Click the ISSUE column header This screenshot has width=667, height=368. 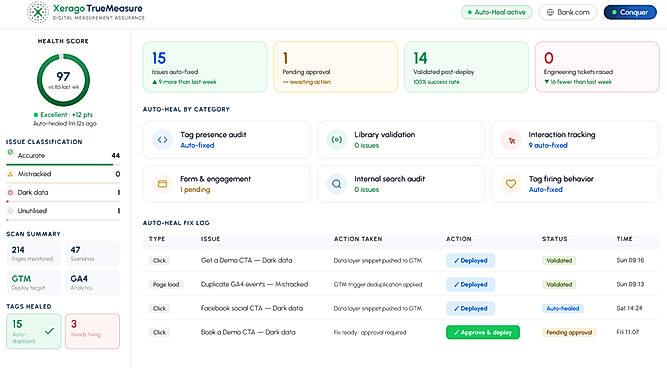tap(211, 239)
